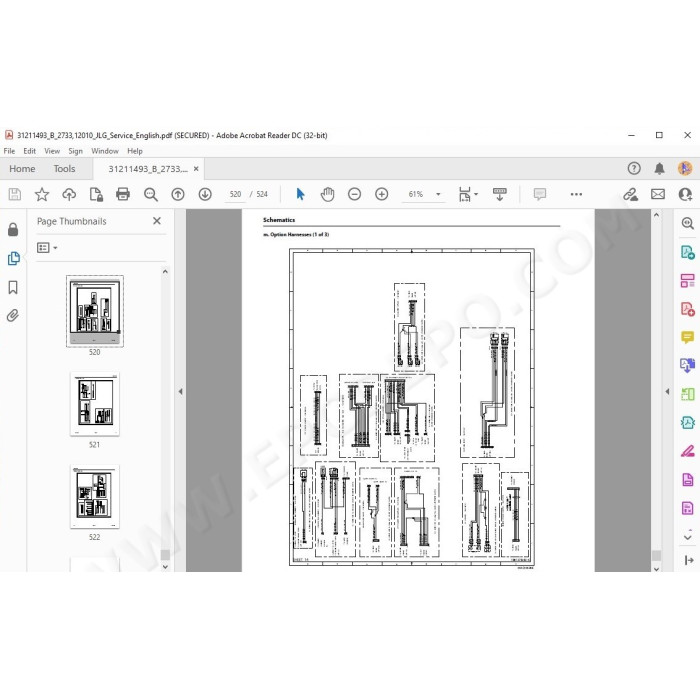Add bookmark with star icon
This screenshot has height=700, width=700.
(x=42, y=194)
